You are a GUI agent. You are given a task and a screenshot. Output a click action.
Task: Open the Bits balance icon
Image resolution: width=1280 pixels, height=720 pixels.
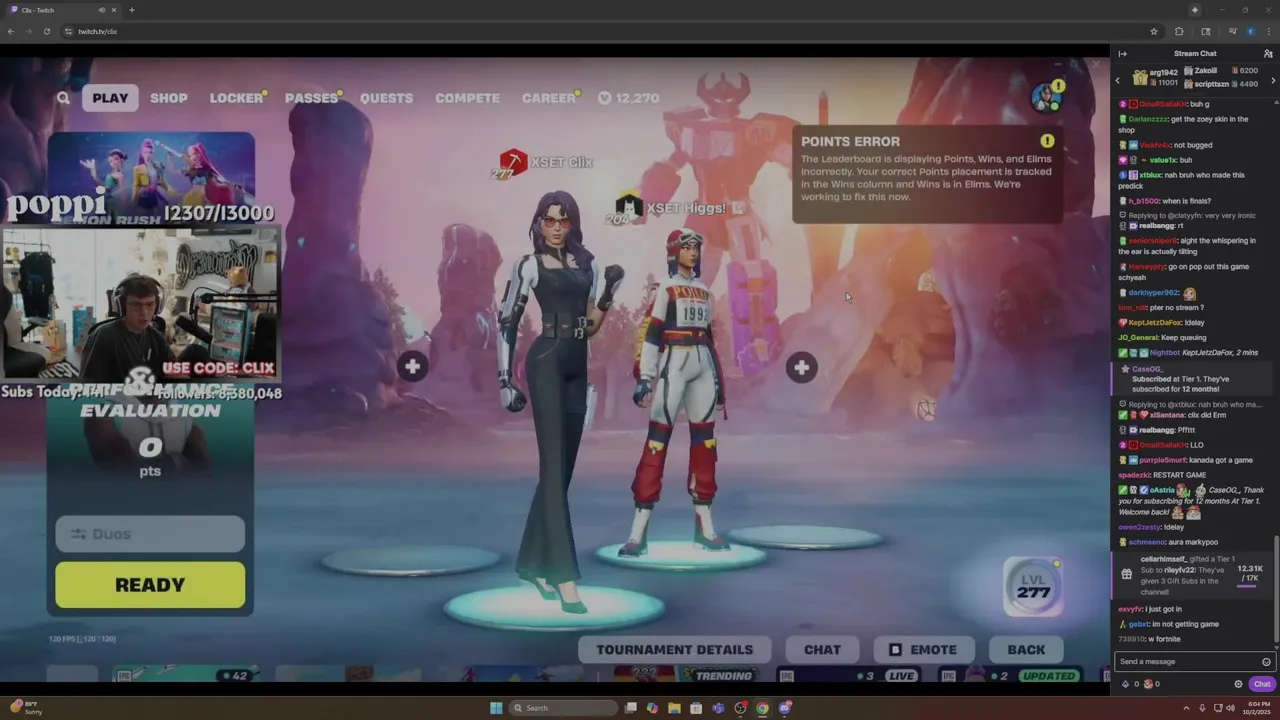click(1126, 684)
